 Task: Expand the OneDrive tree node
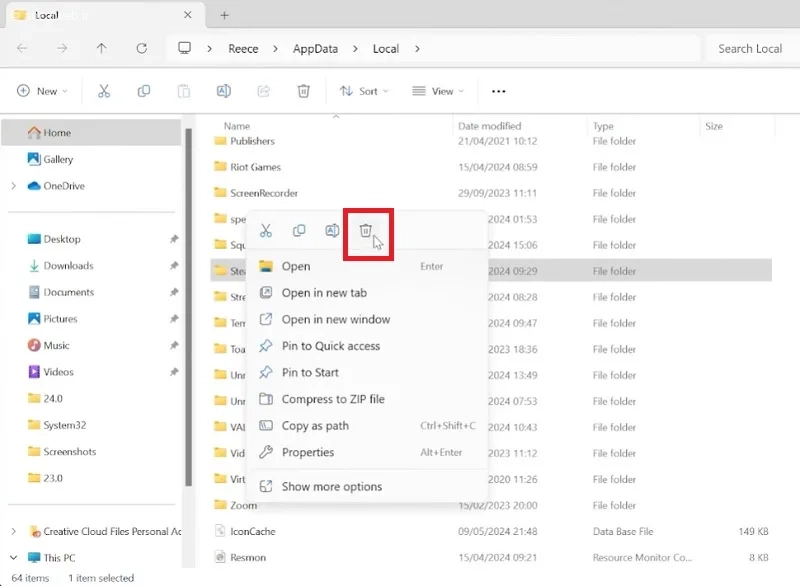point(13,186)
